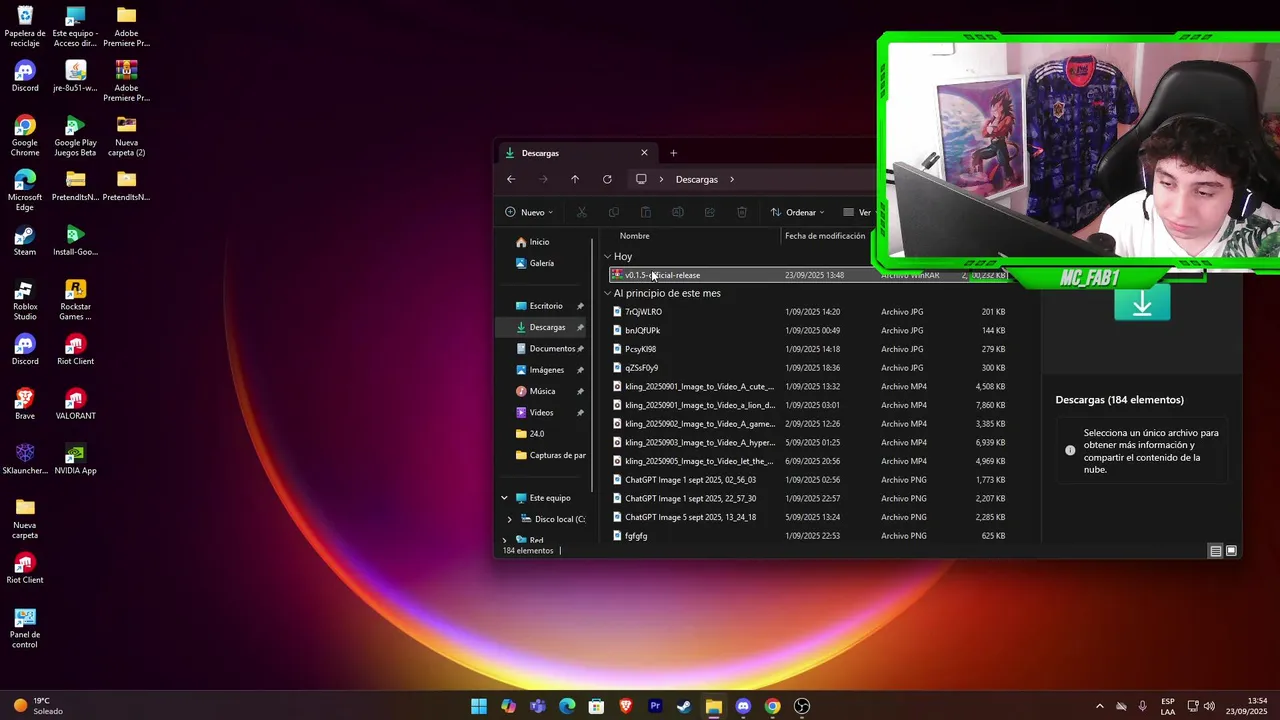Open the 24.0 folder in sidebar
Screen dimensions: 1280x720
pos(536,434)
